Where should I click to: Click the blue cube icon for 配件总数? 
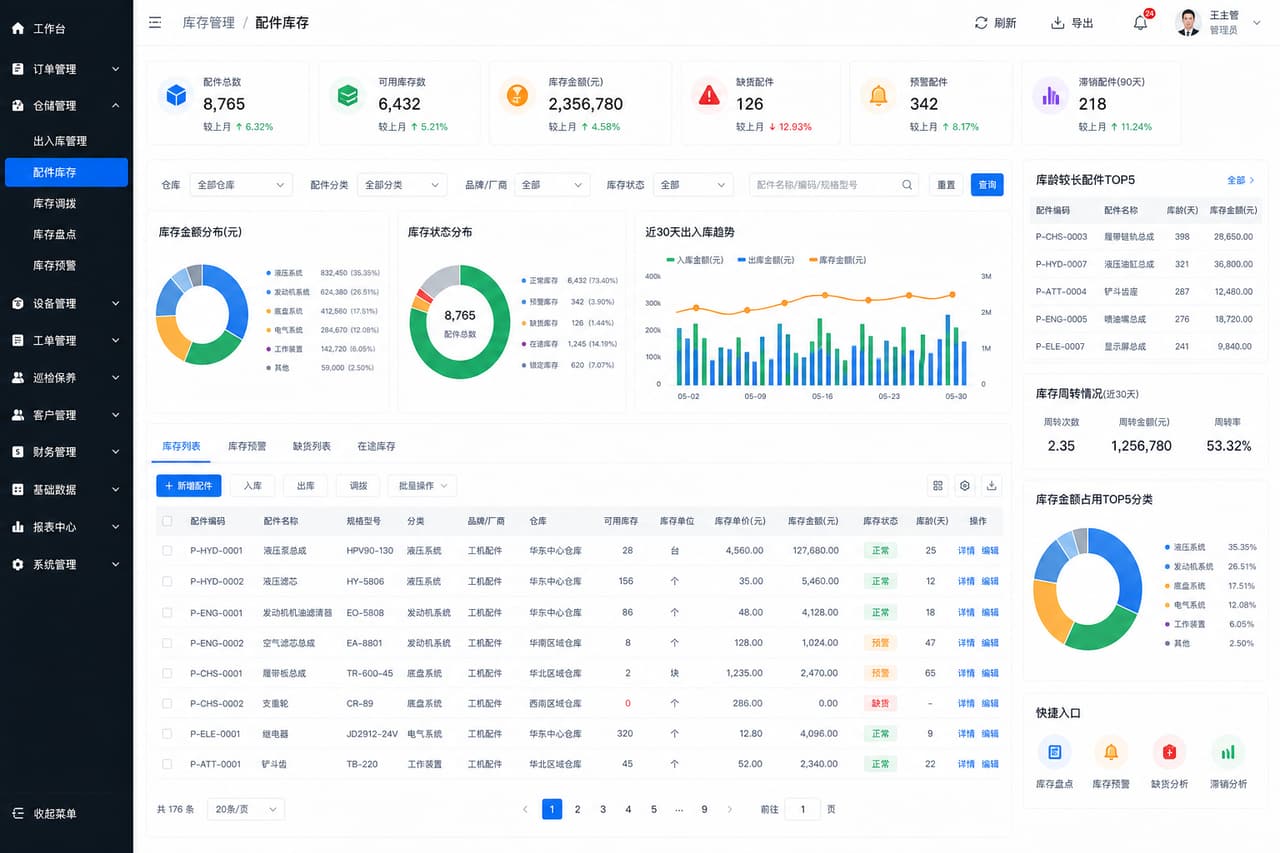(x=177, y=95)
